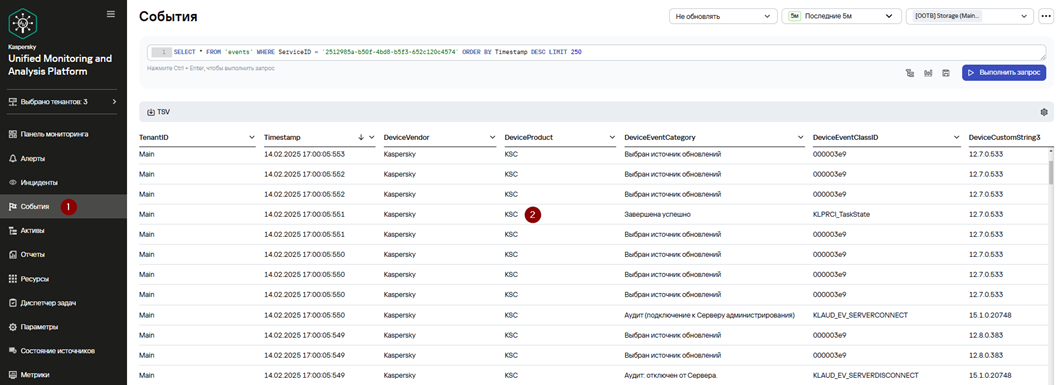Export events with the TSV button
The image size is (1063, 385).
pyautogui.click(x=159, y=112)
